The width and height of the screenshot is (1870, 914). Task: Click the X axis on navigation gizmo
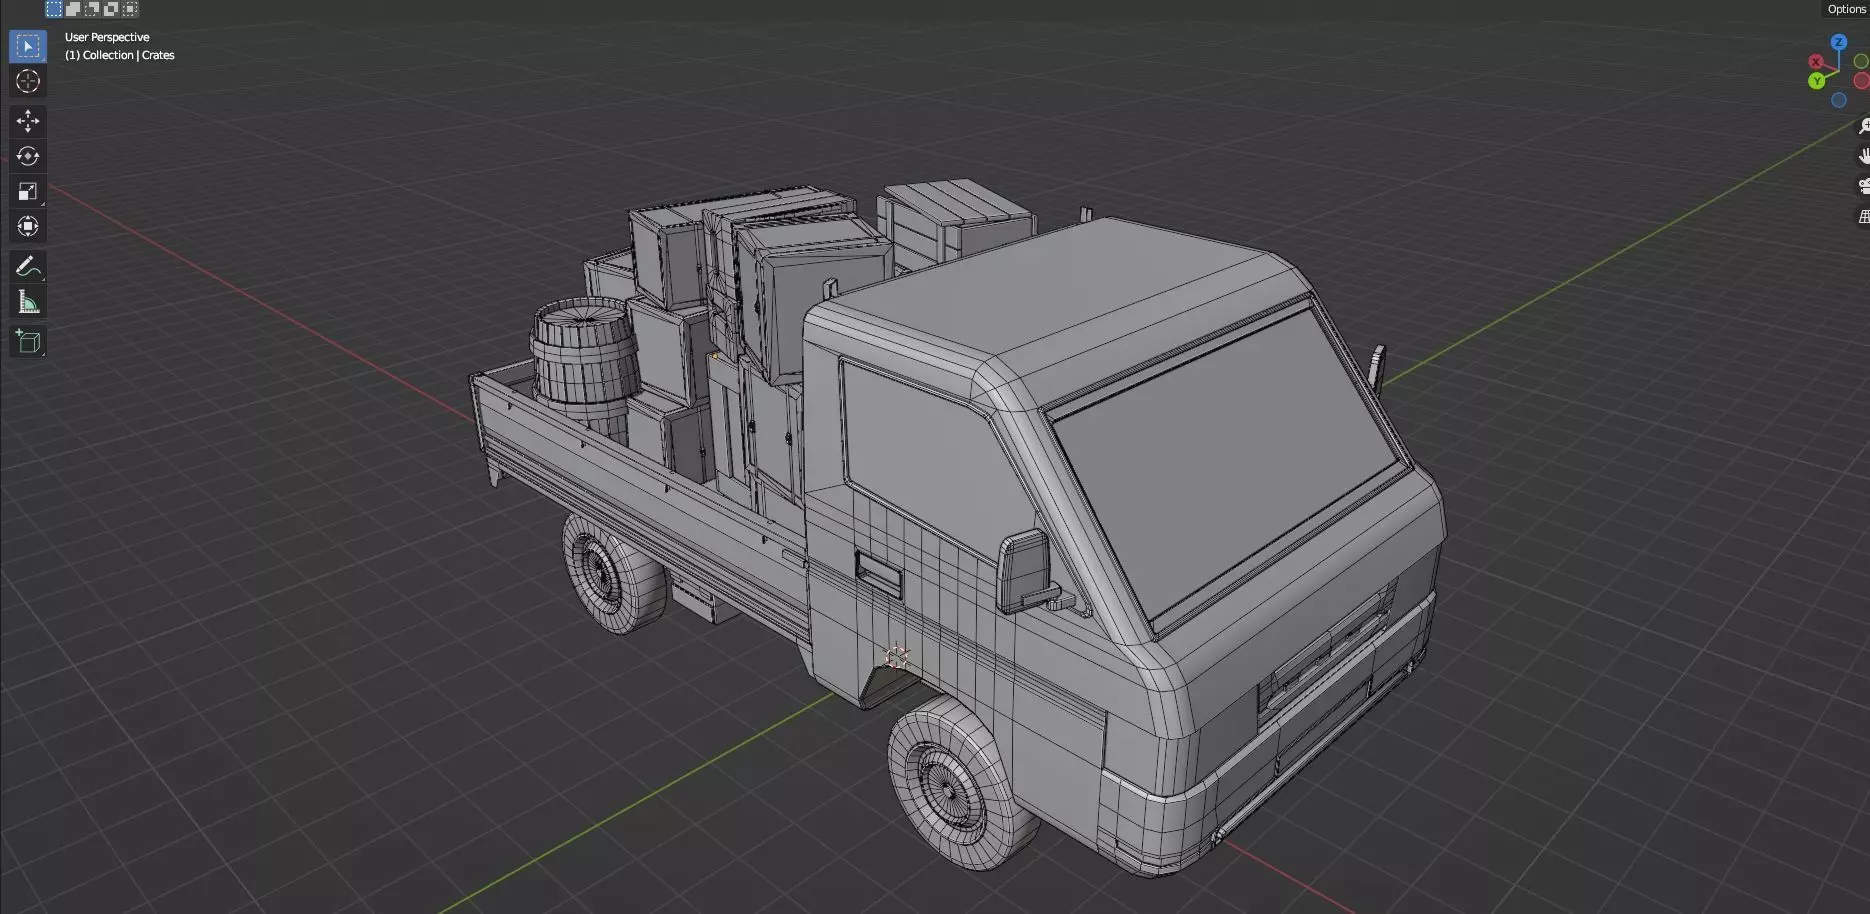click(1816, 62)
